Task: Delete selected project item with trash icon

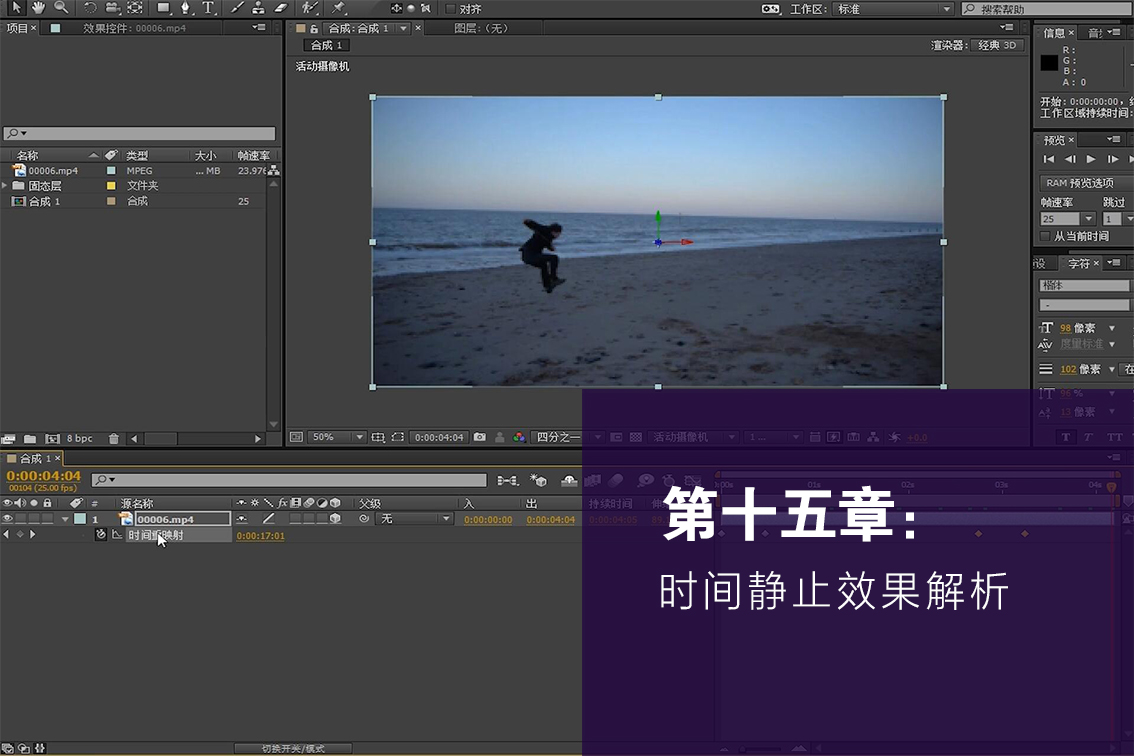Action: click(114, 438)
